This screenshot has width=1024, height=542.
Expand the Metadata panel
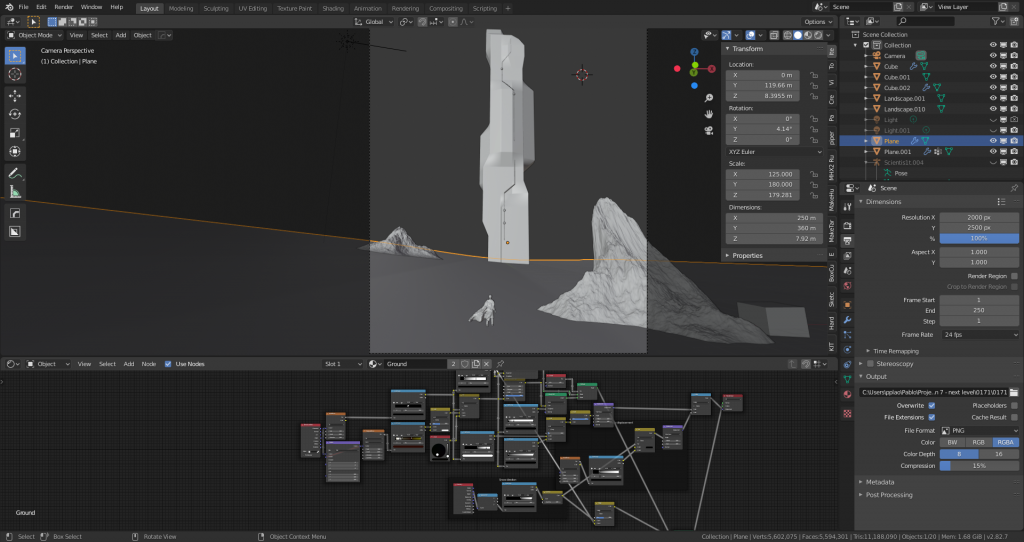(x=880, y=482)
